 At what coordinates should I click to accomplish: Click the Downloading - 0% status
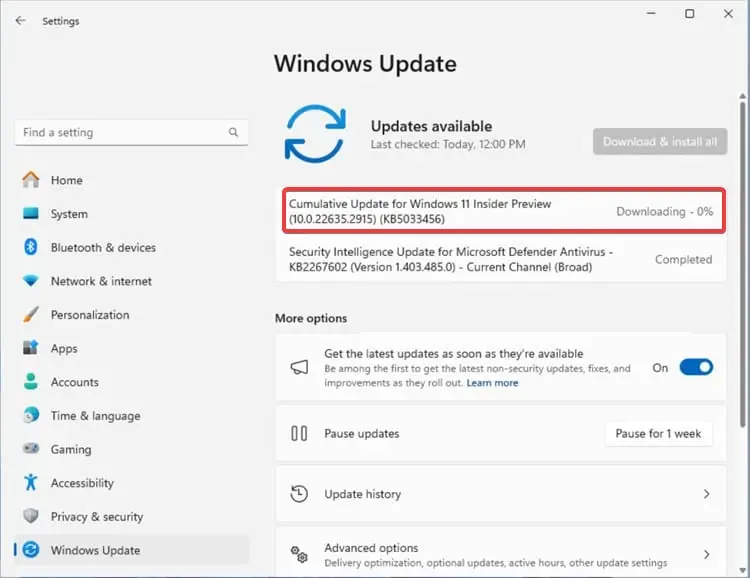tap(664, 211)
